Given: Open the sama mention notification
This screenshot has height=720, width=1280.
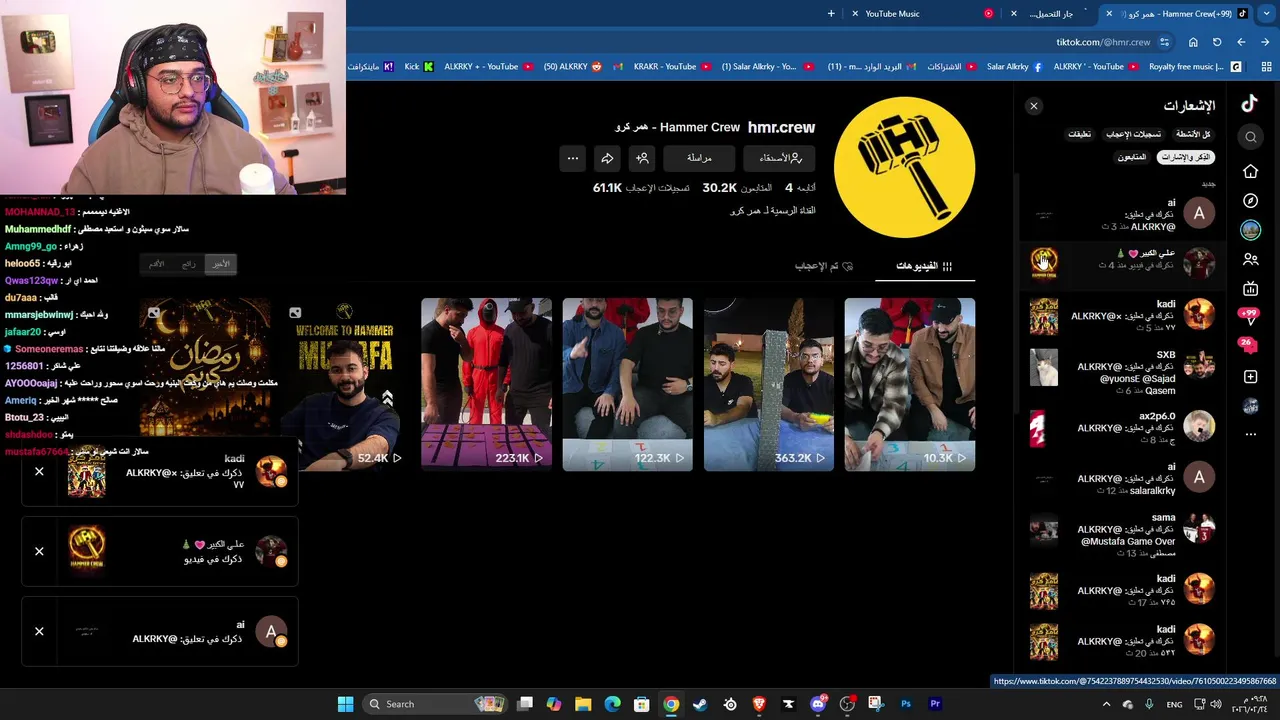Looking at the screenshot, I should coord(1123,535).
